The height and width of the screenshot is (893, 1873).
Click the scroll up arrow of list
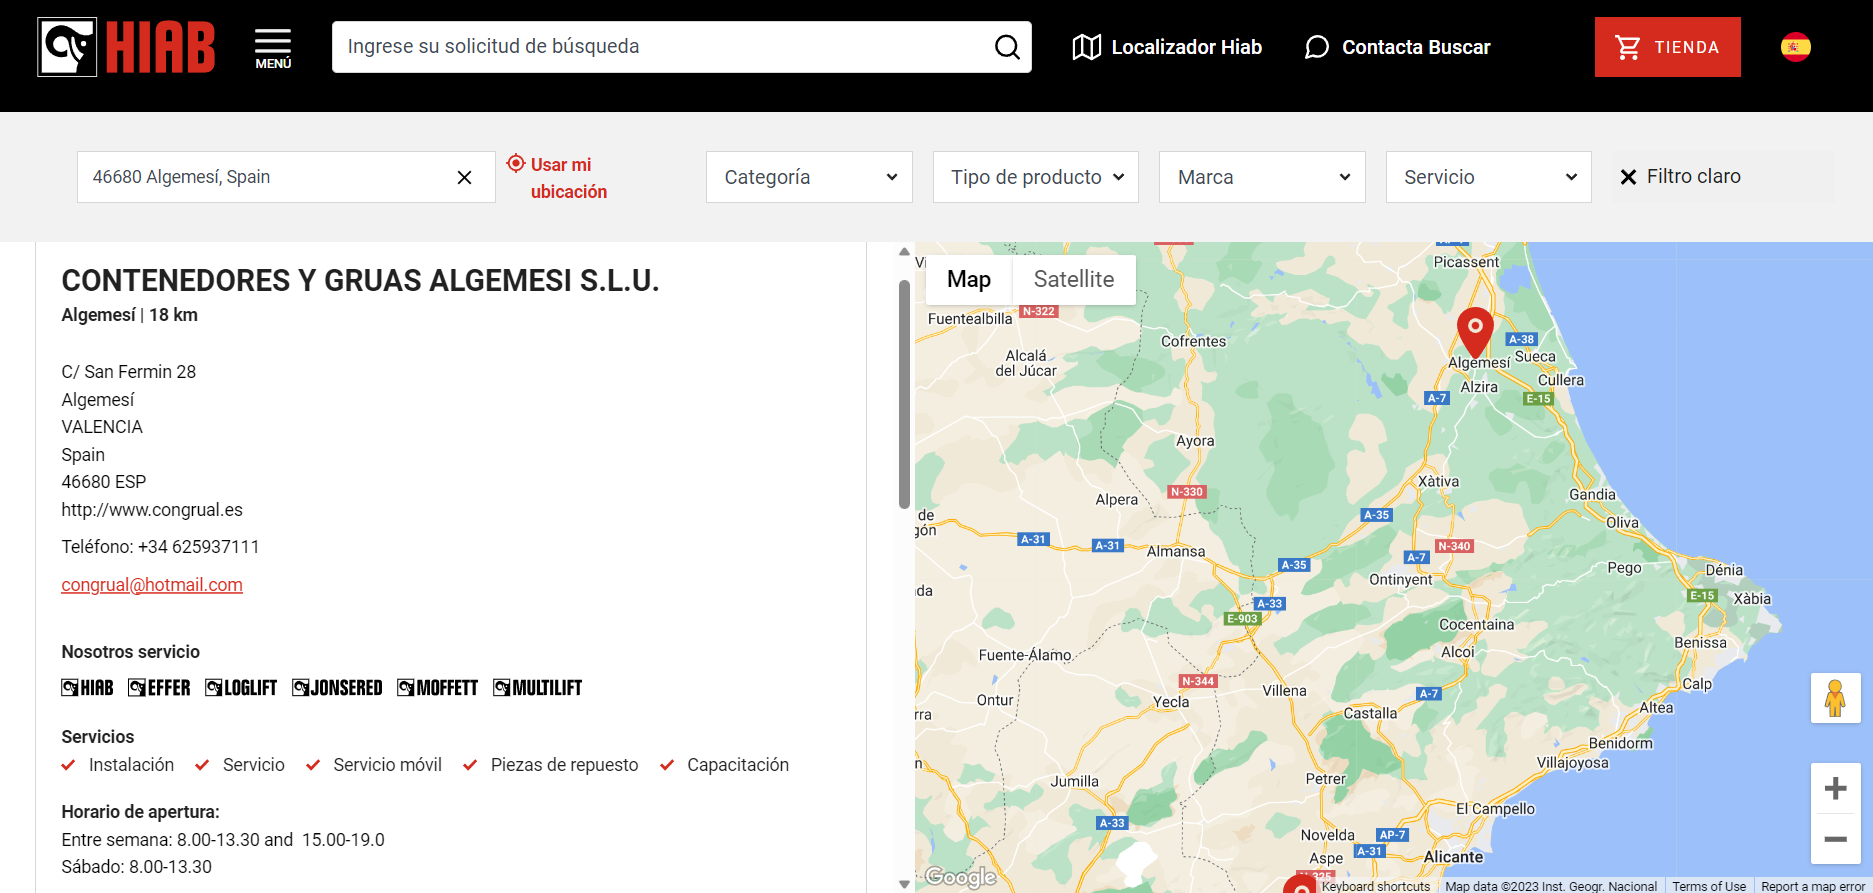(904, 252)
